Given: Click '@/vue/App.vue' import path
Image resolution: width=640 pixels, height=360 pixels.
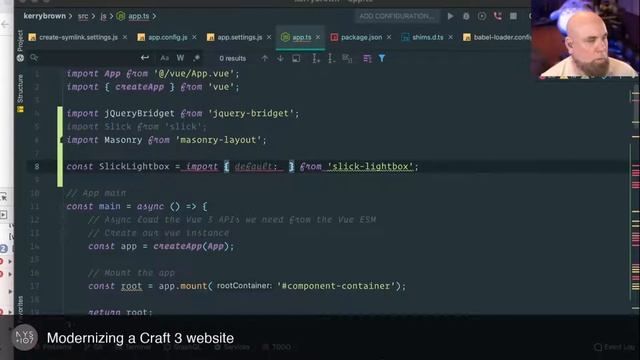Looking at the screenshot, I should click(x=194, y=74).
